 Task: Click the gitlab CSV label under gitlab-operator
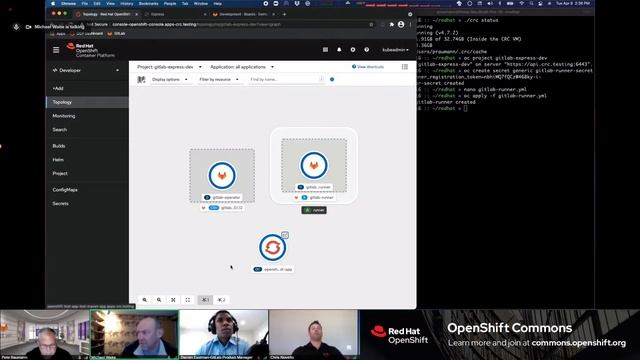[223, 208]
